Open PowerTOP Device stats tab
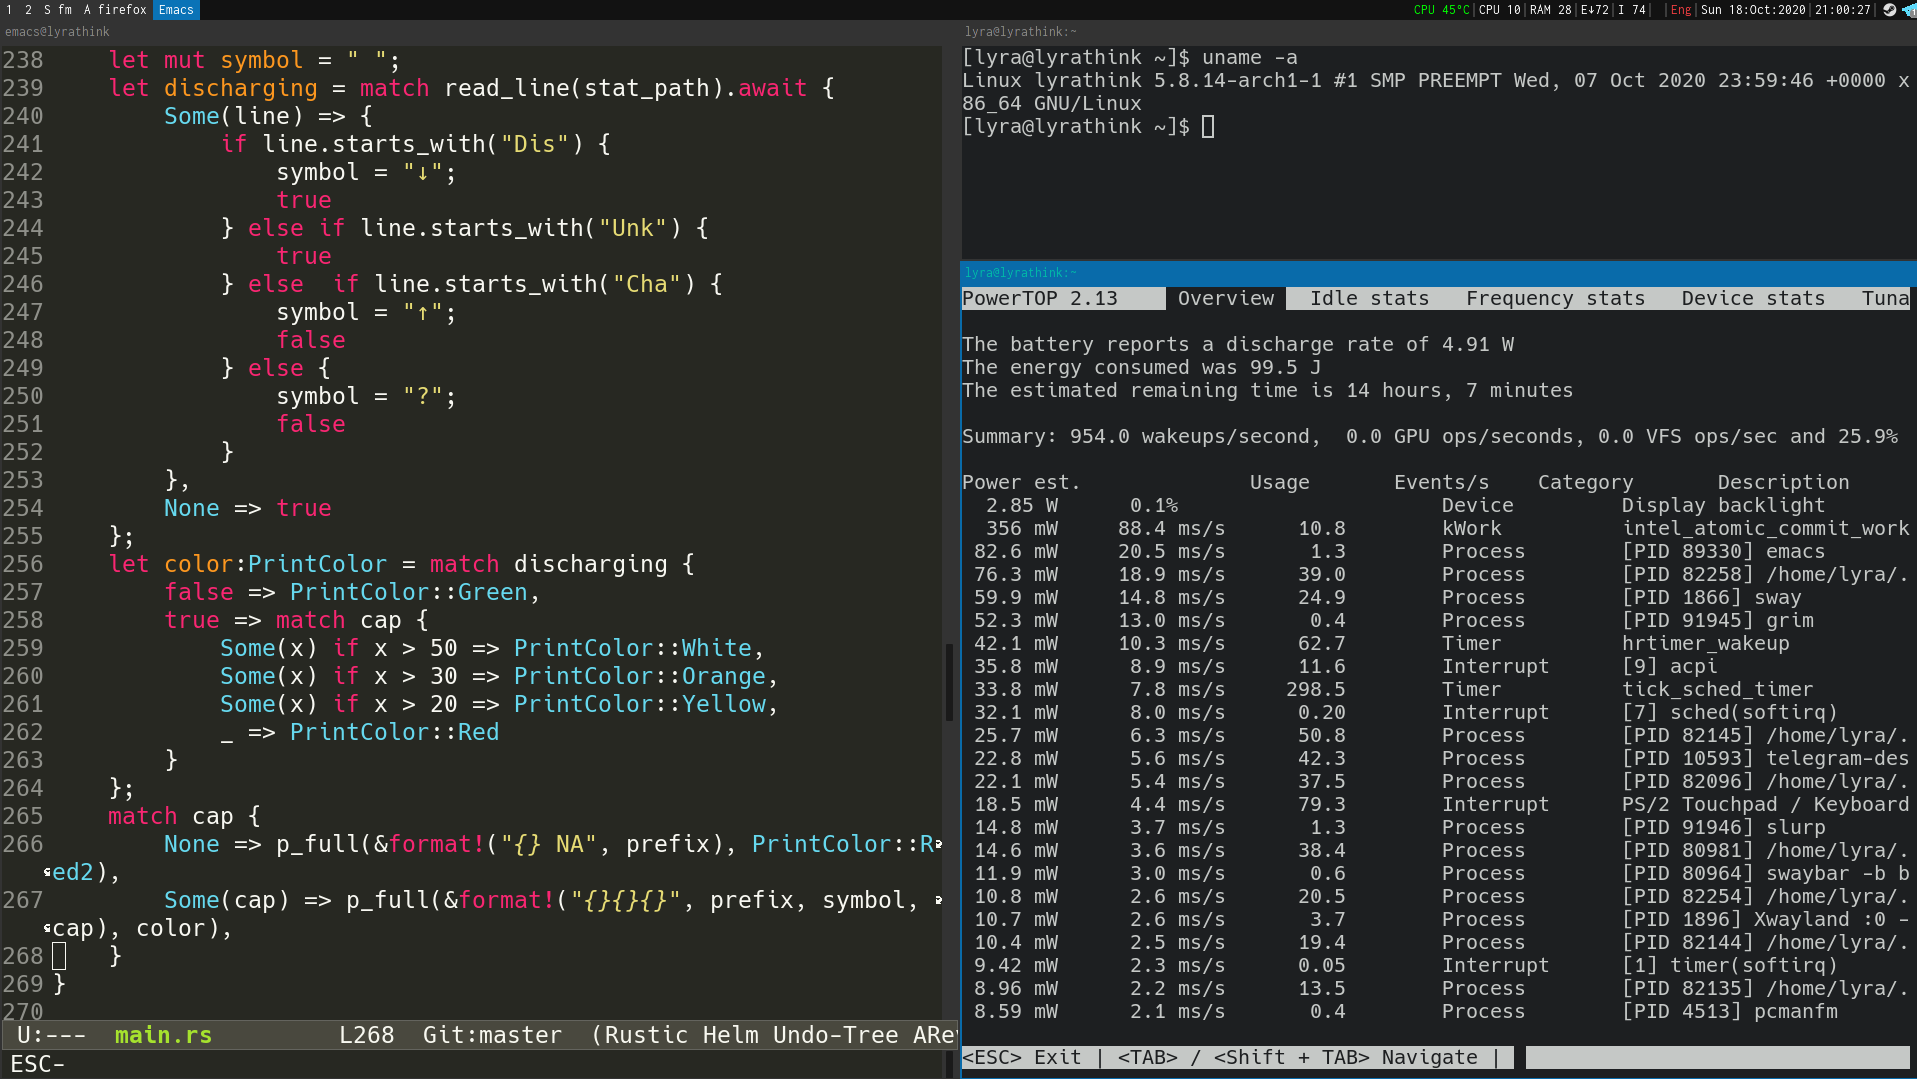Screen dimensions: 1917x1079 [x=1753, y=298]
